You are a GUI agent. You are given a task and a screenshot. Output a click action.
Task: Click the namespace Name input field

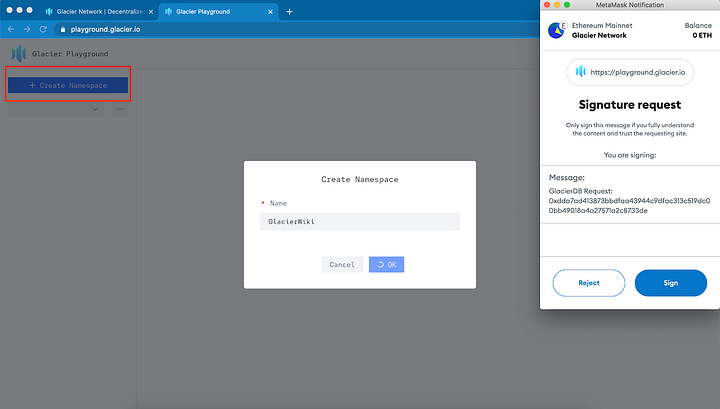(x=360, y=221)
